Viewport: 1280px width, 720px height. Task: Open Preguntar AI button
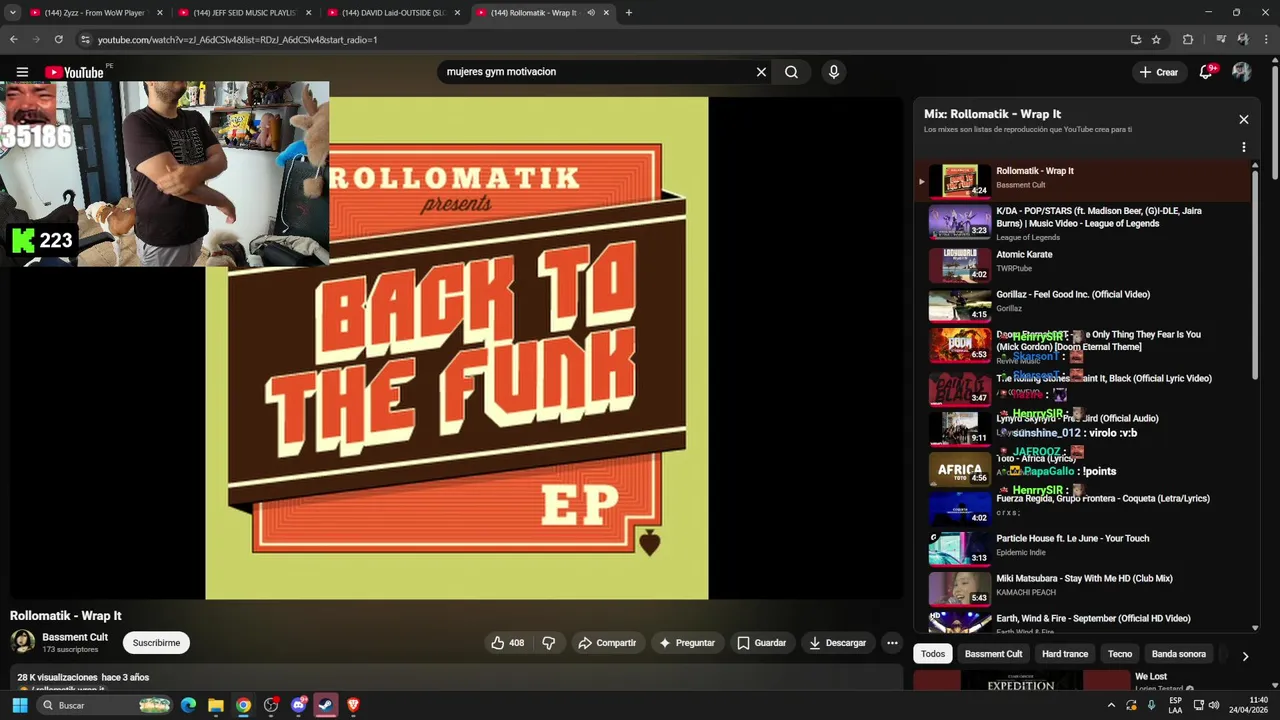coord(686,643)
